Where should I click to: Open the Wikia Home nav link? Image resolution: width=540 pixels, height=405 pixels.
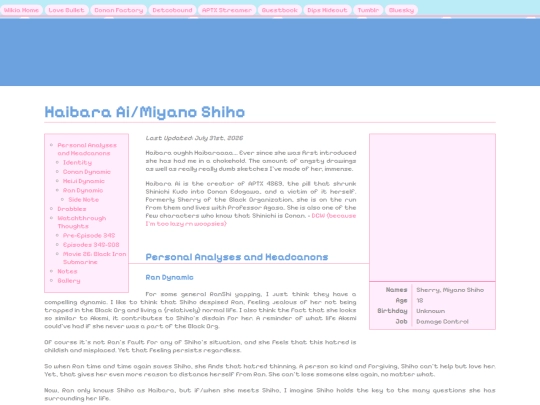[x=21, y=10]
